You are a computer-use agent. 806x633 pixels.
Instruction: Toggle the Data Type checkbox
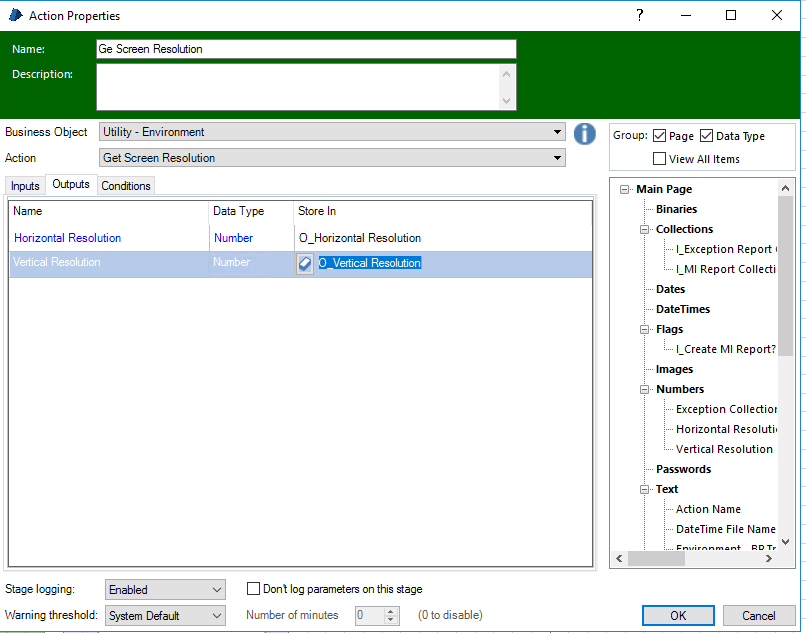click(x=706, y=136)
